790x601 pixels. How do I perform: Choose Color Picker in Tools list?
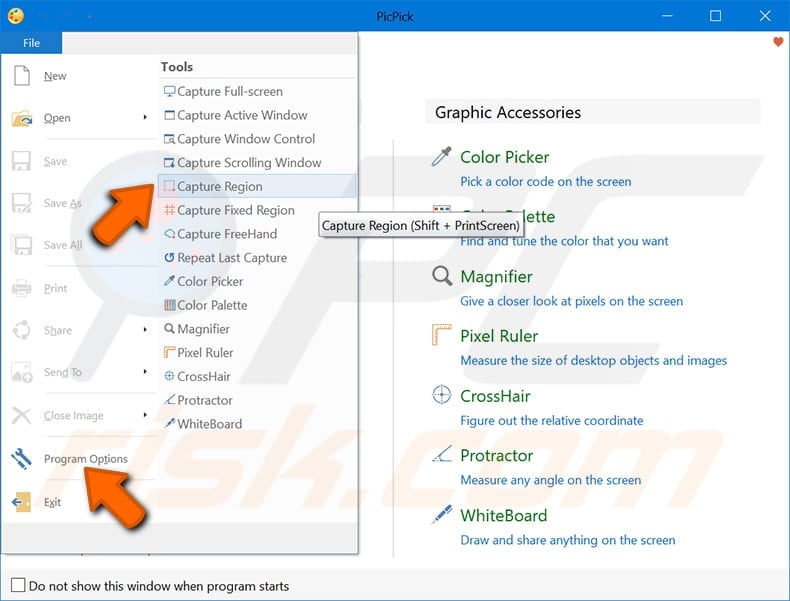257,281
